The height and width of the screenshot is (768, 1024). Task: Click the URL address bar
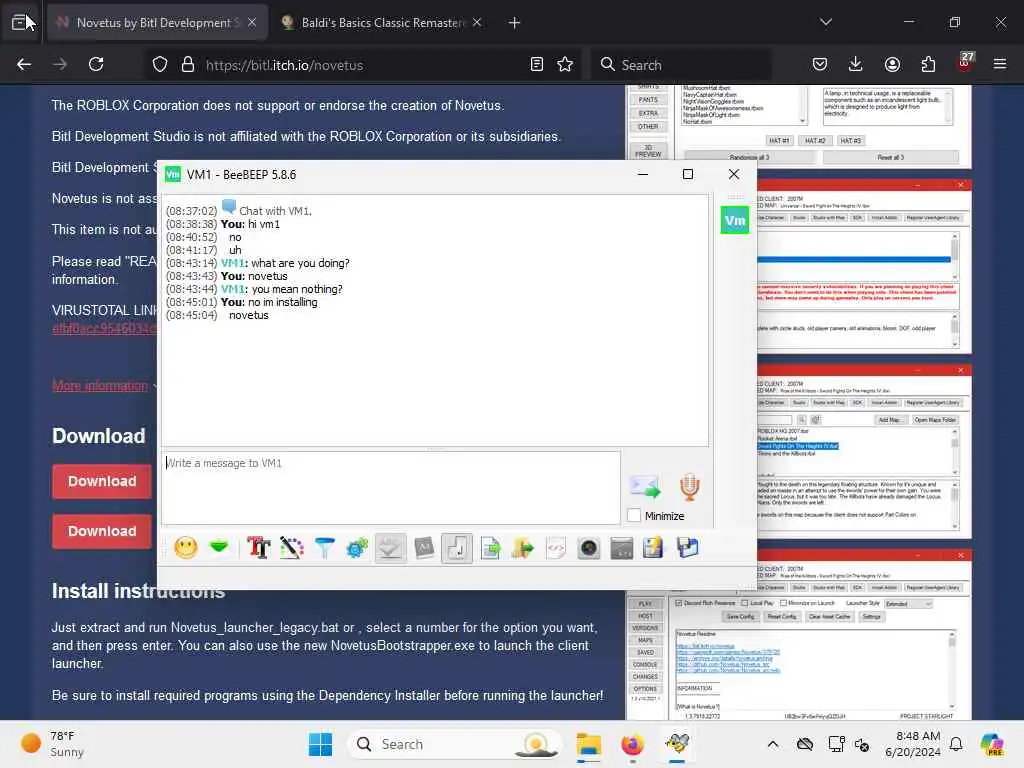pyautogui.click(x=362, y=65)
